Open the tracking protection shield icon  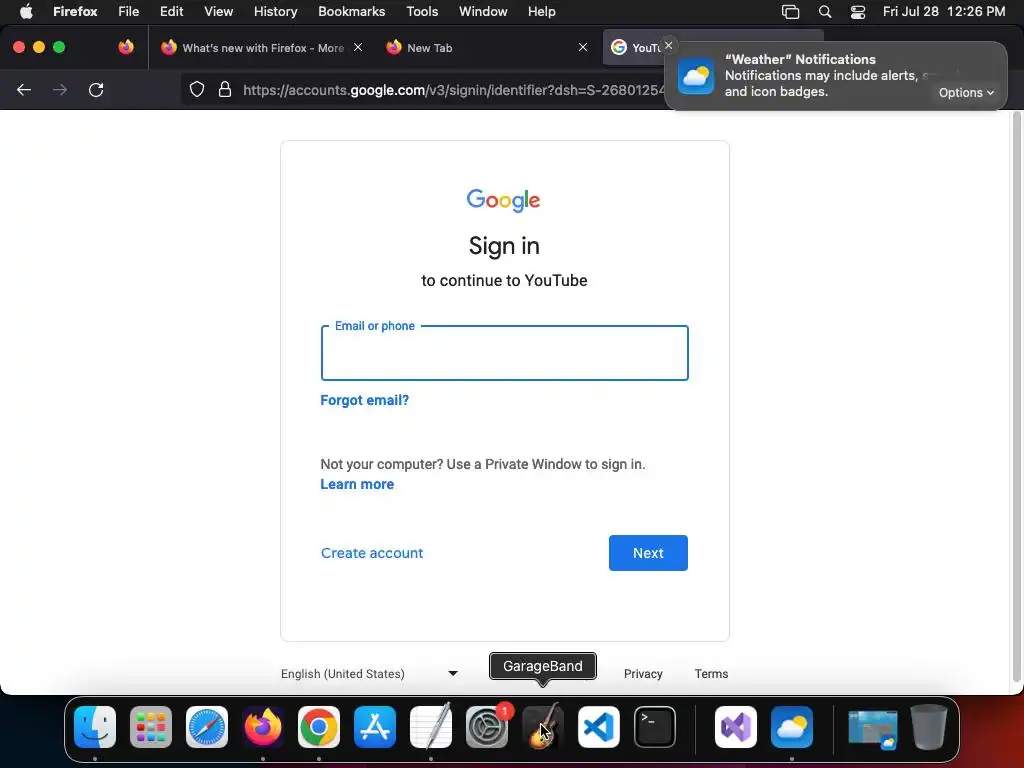197,89
